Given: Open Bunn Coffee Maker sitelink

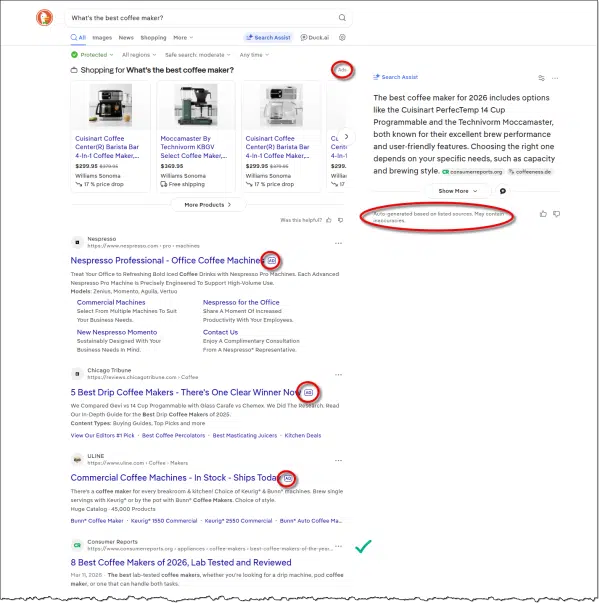Looking at the screenshot, I should coord(97,521).
